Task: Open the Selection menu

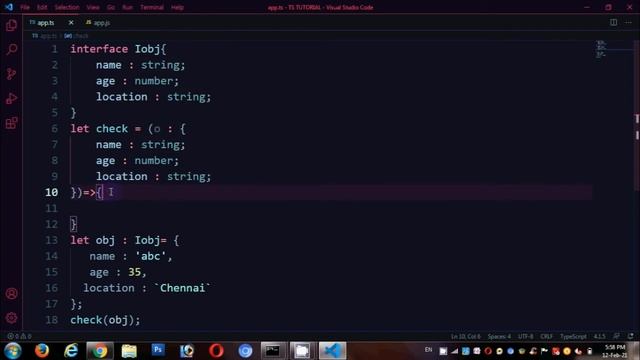Action: click(x=67, y=7)
